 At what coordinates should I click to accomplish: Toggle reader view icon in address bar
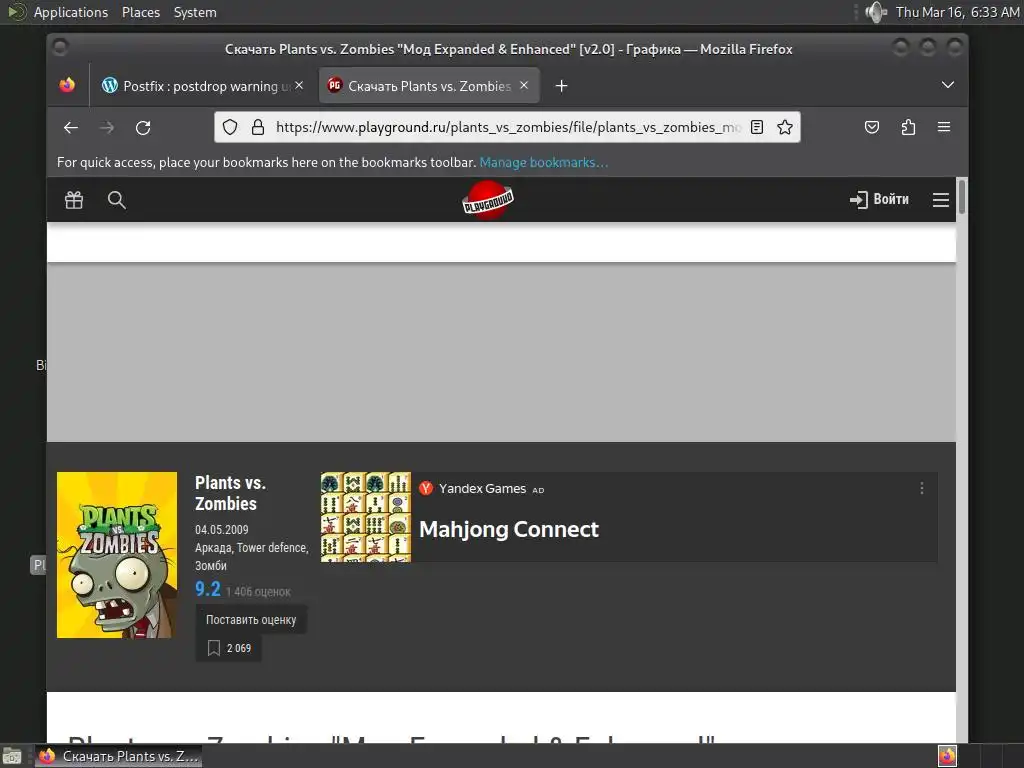tap(757, 127)
